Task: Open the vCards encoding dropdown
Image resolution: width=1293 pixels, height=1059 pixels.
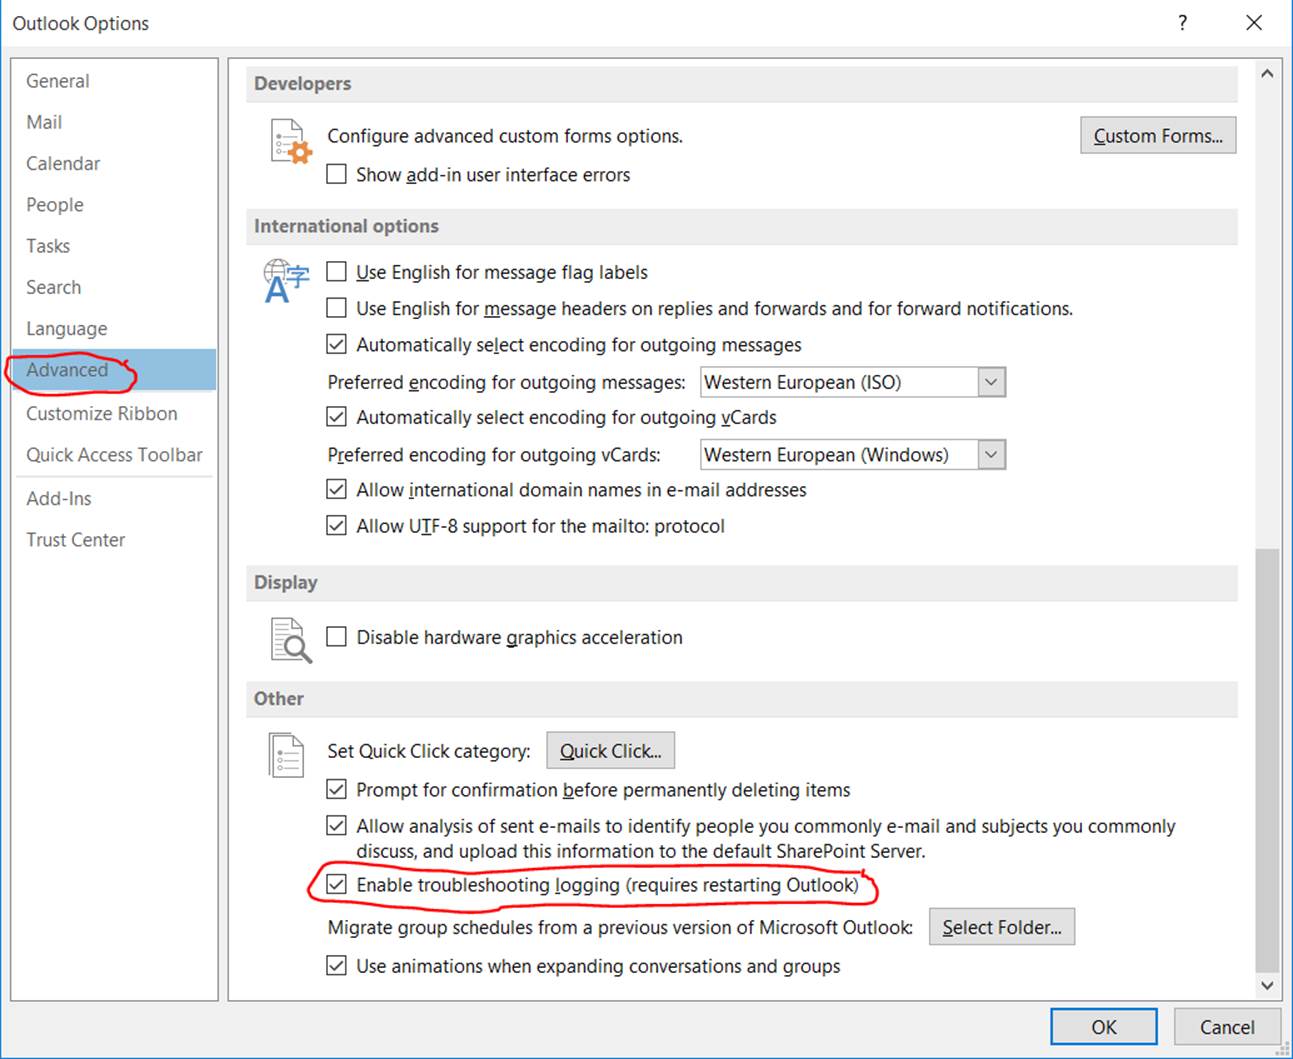Action: 989,454
